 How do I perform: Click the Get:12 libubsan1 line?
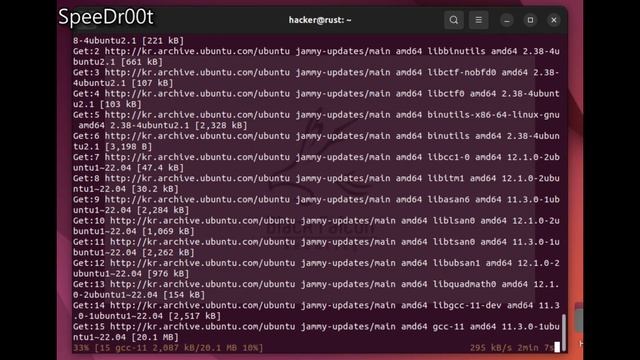(316, 264)
